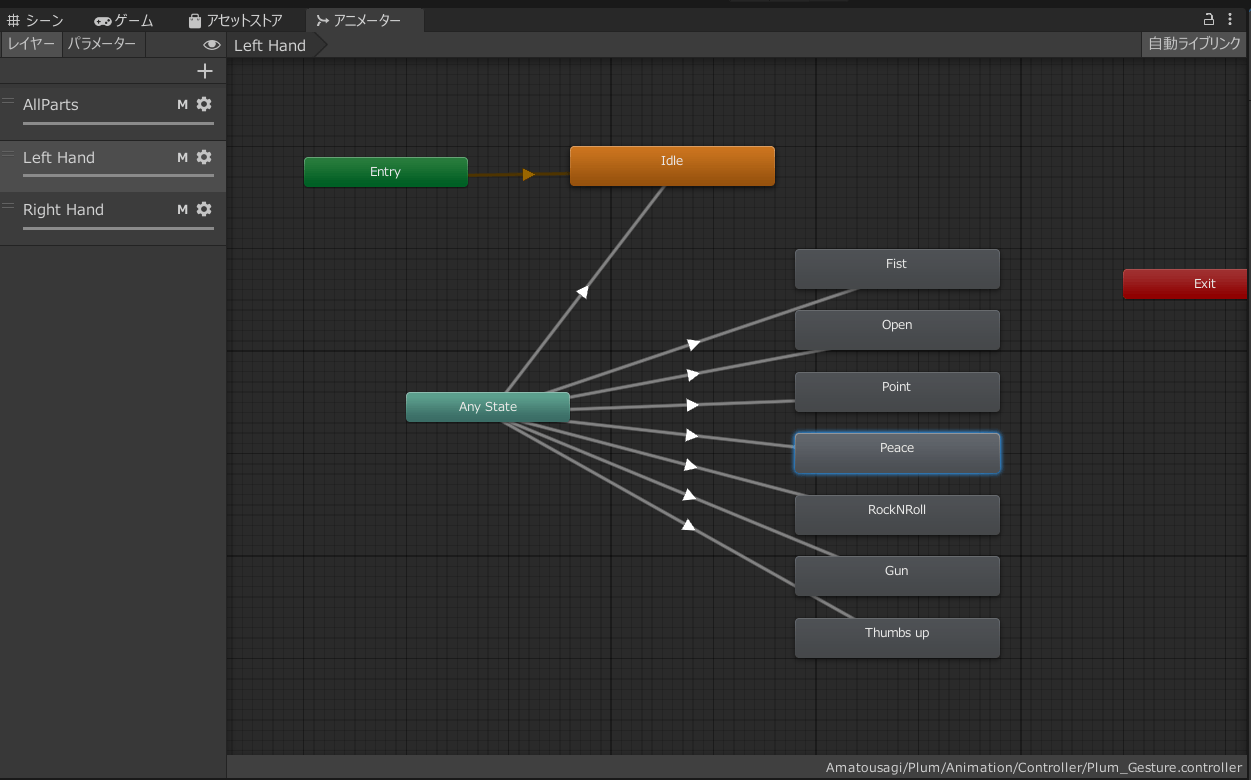This screenshot has height=780, width=1251.
Task: Open the Asset Store tab
Action: [x=236, y=20]
